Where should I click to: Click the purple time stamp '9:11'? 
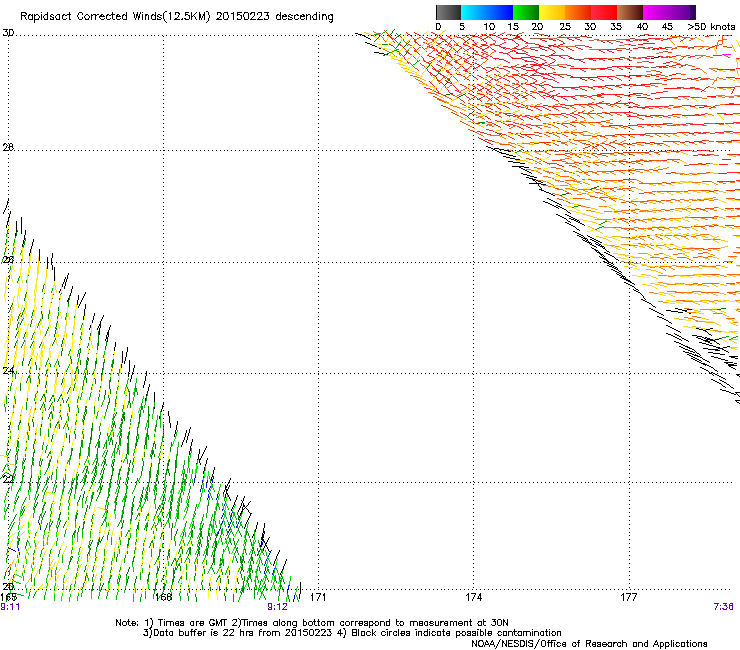tap(10, 607)
